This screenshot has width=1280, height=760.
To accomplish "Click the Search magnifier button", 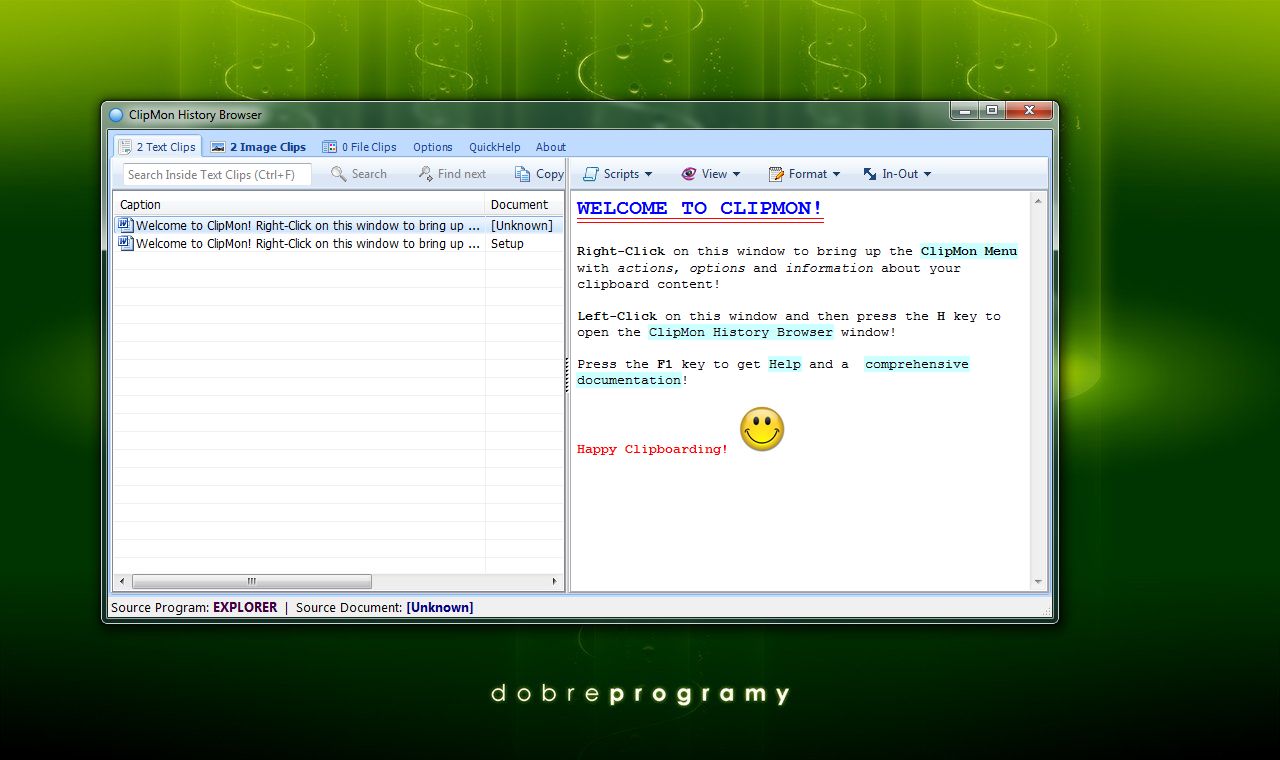I will (359, 174).
